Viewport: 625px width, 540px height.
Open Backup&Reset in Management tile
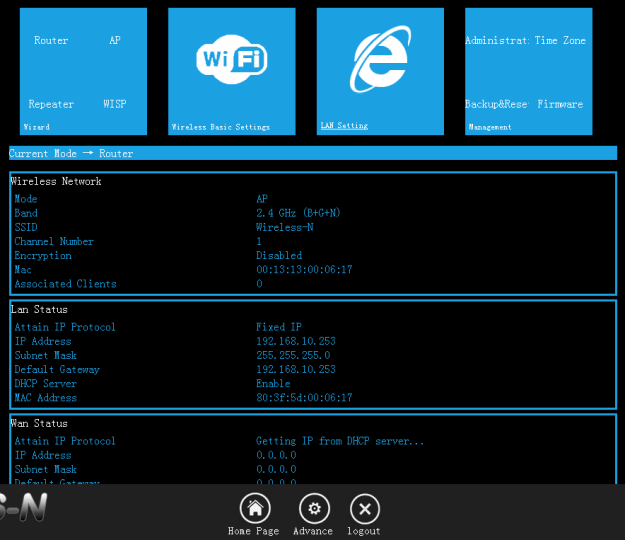[497, 104]
